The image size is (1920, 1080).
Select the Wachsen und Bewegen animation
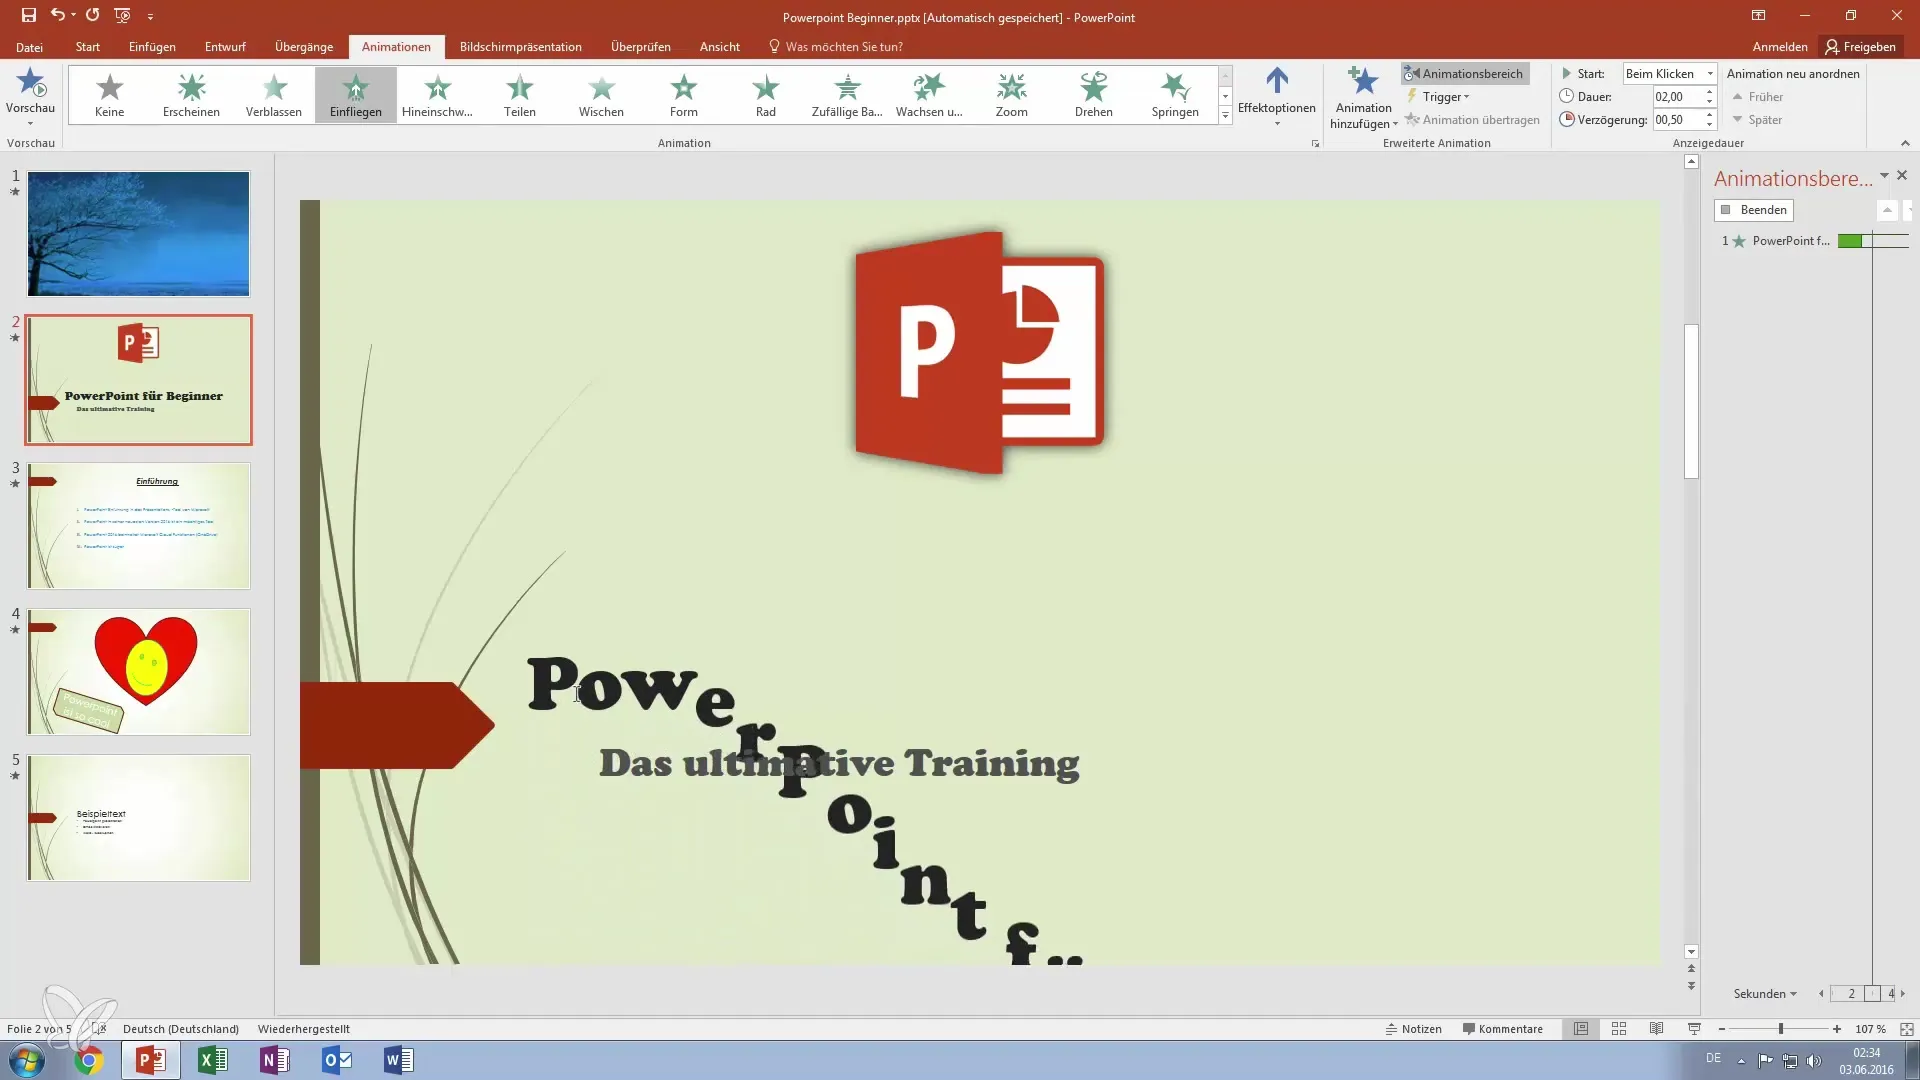[929, 96]
